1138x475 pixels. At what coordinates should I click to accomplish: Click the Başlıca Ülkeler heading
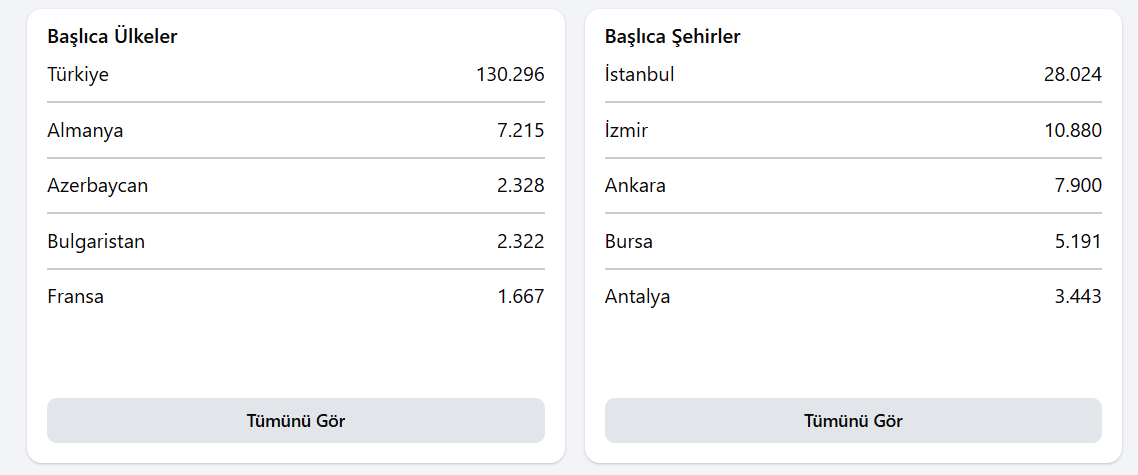[112, 37]
